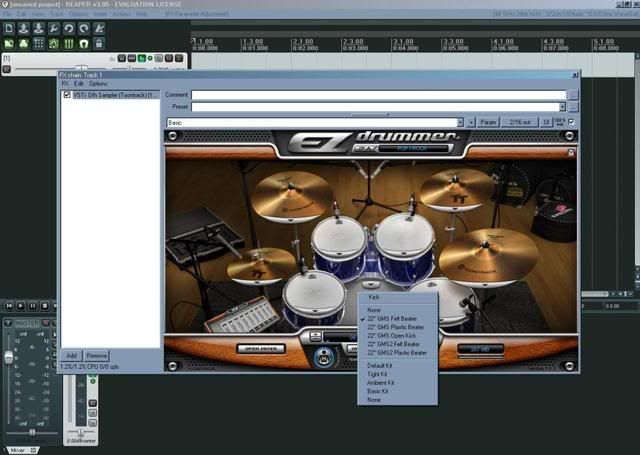Viewport: 640px width, 455px height.
Task: Click the New project toolbar icon
Action: coord(9,29)
